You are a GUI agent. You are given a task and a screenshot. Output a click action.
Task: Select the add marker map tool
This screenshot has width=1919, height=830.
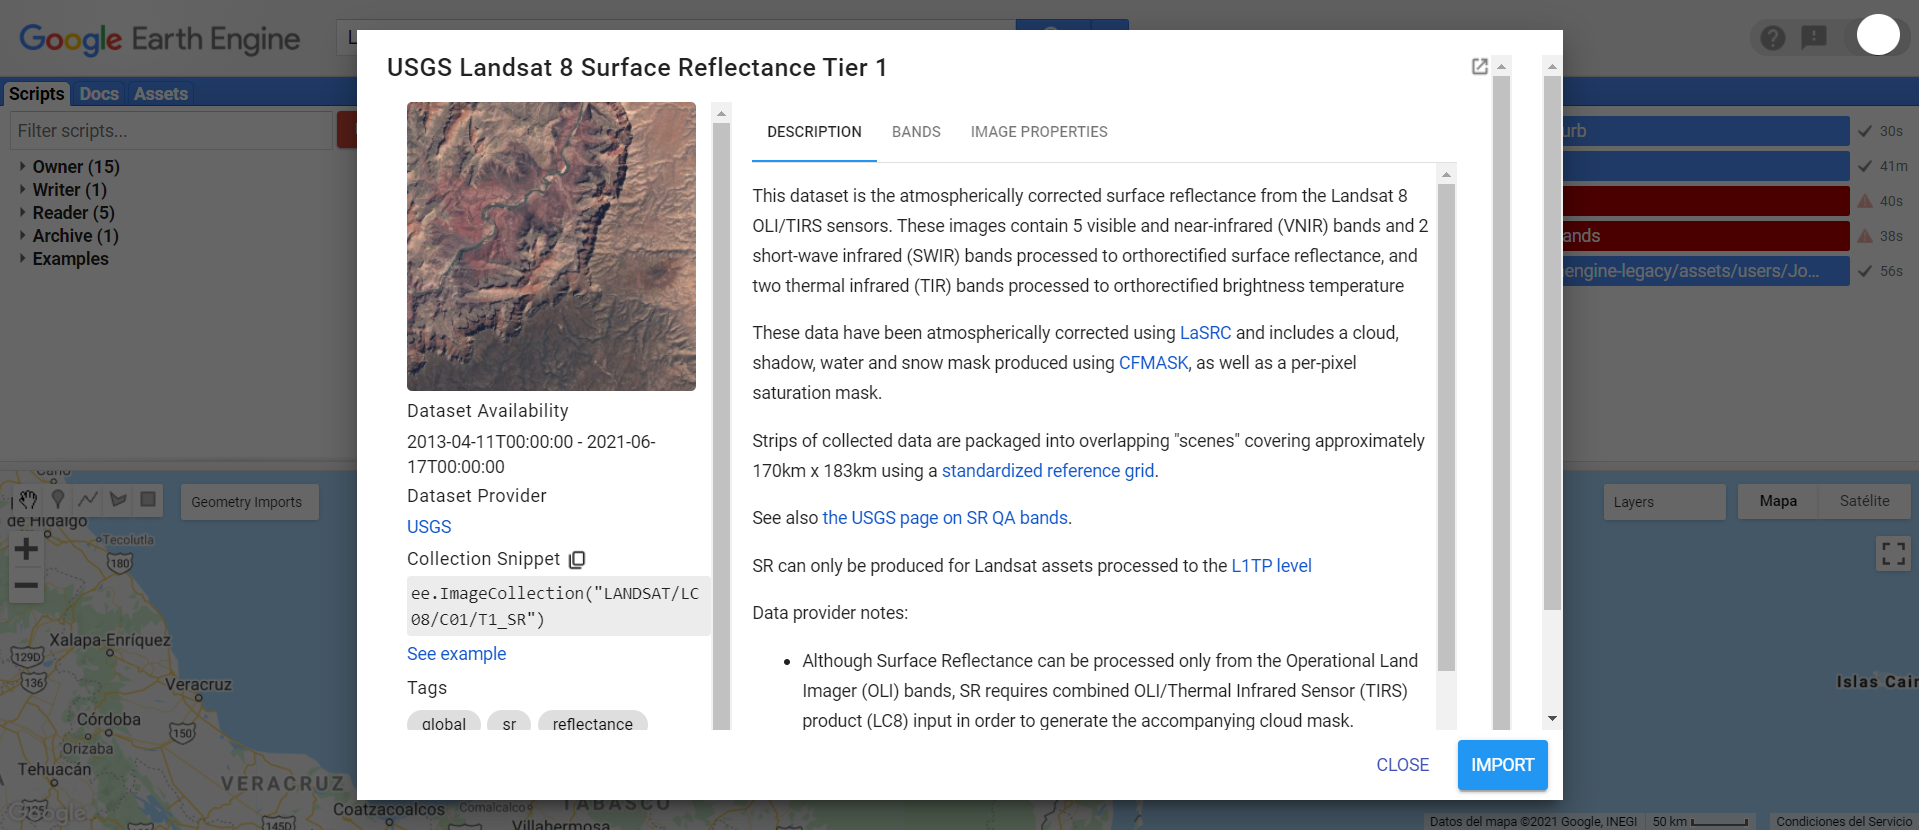58,499
